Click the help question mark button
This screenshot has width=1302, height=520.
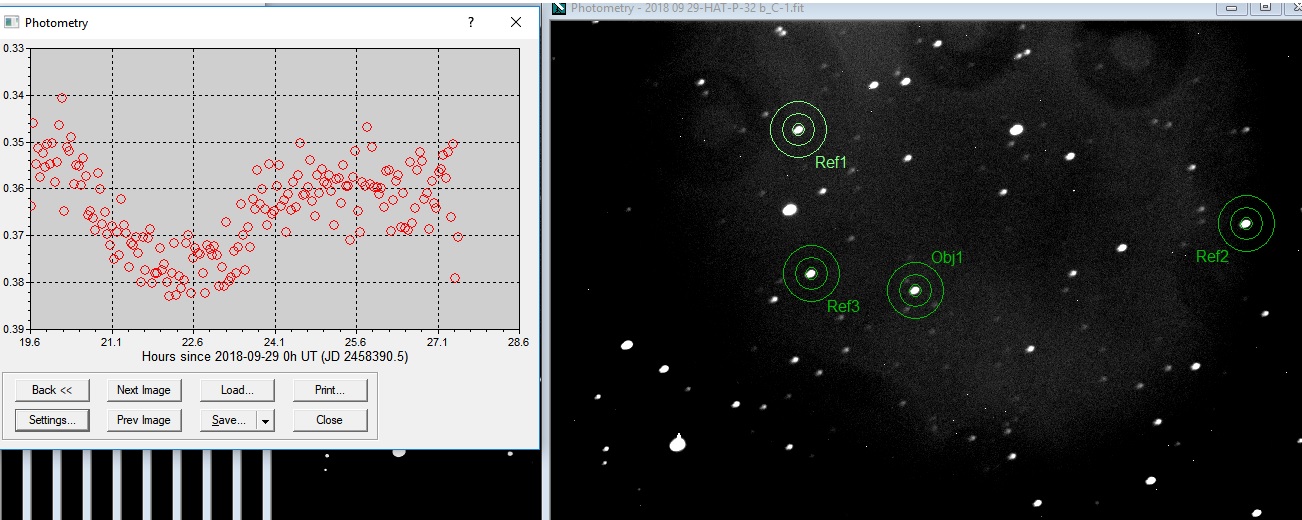[x=471, y=23]
